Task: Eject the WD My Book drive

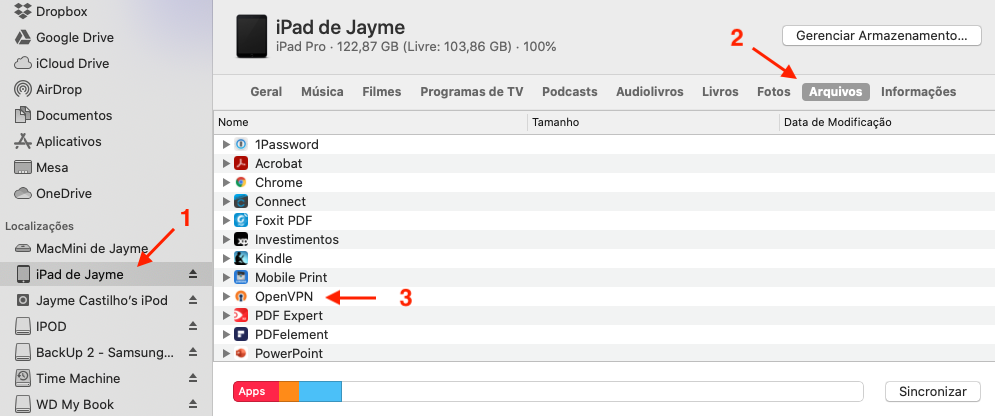Action: click(193, 405)
